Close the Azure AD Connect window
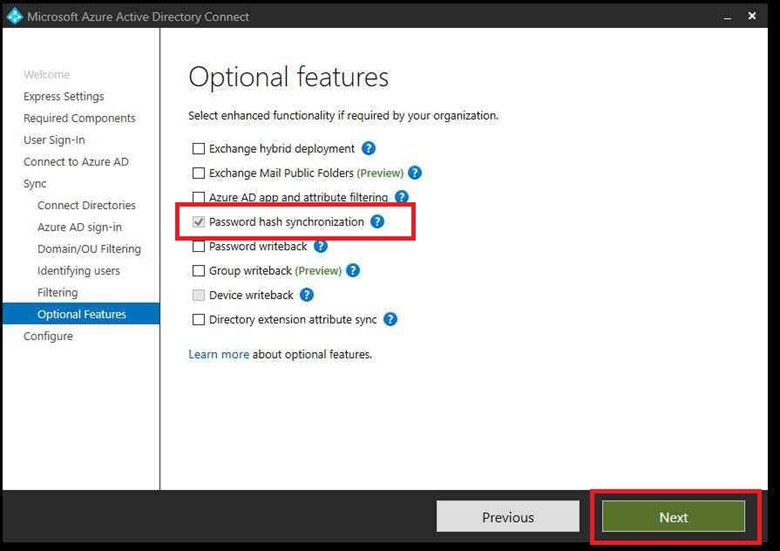Viewport: 780px width, 551px height. [753, 16]
